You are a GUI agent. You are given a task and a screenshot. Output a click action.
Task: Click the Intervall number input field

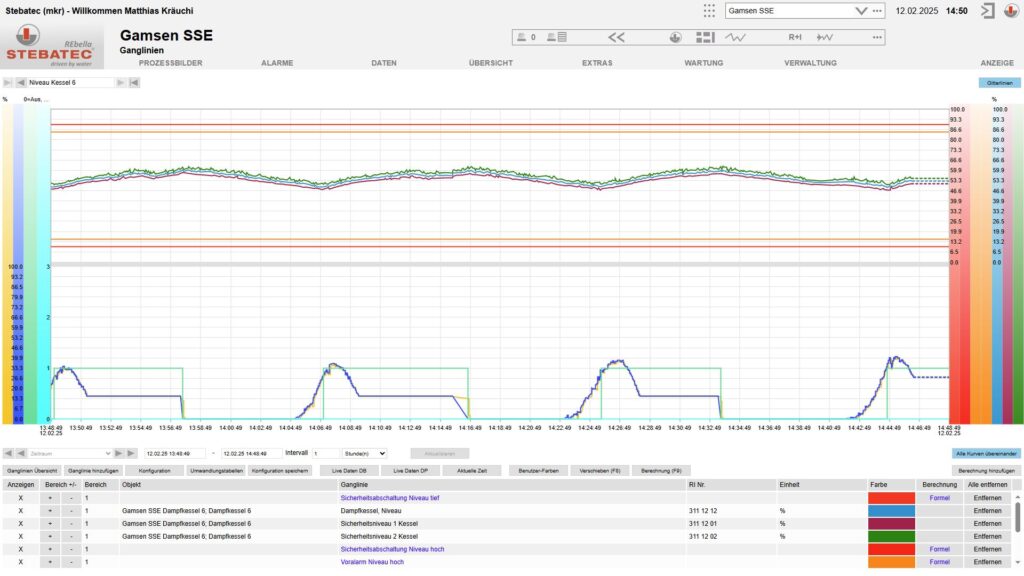[325, 453]
